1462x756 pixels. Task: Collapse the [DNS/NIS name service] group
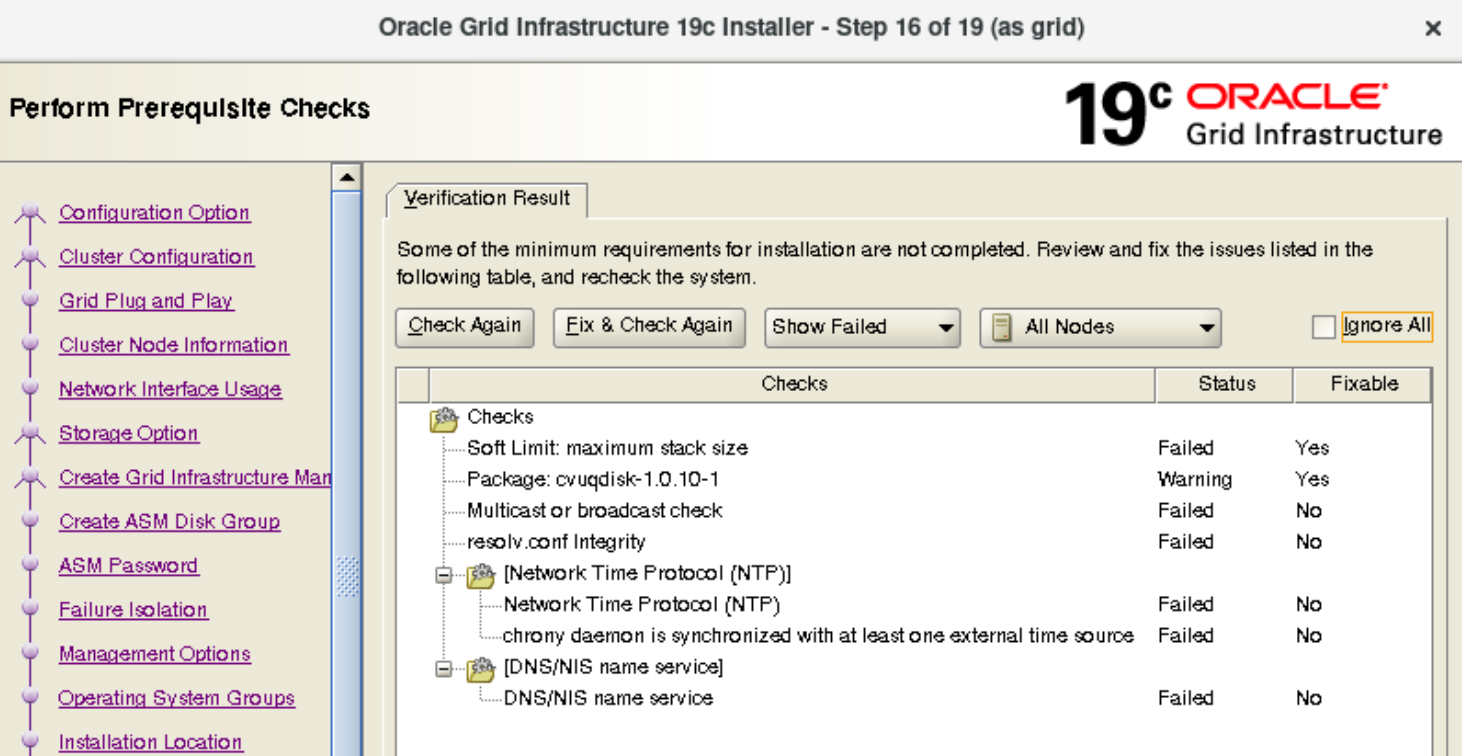coord(443,668)
